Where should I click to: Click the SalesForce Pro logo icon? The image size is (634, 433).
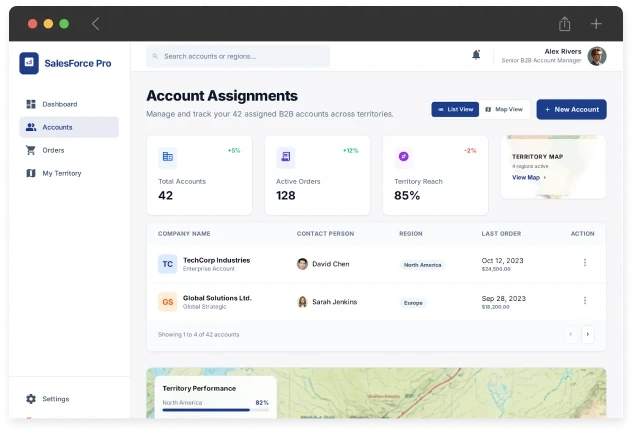click(29, 63)
